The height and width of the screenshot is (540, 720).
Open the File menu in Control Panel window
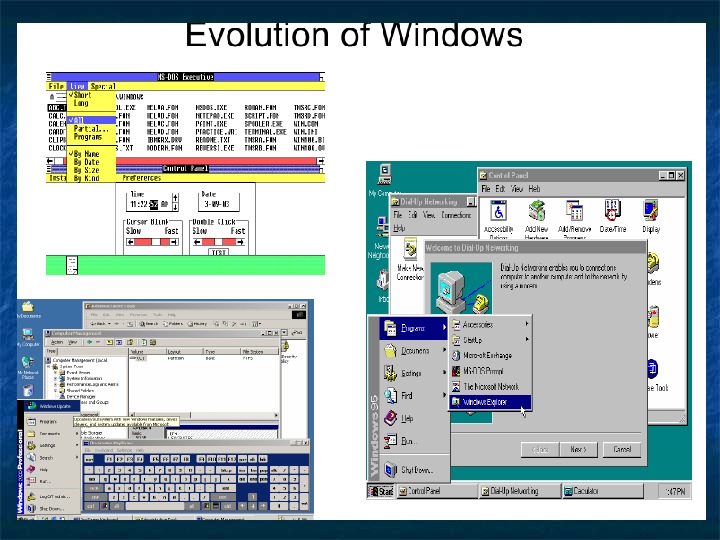486,189
